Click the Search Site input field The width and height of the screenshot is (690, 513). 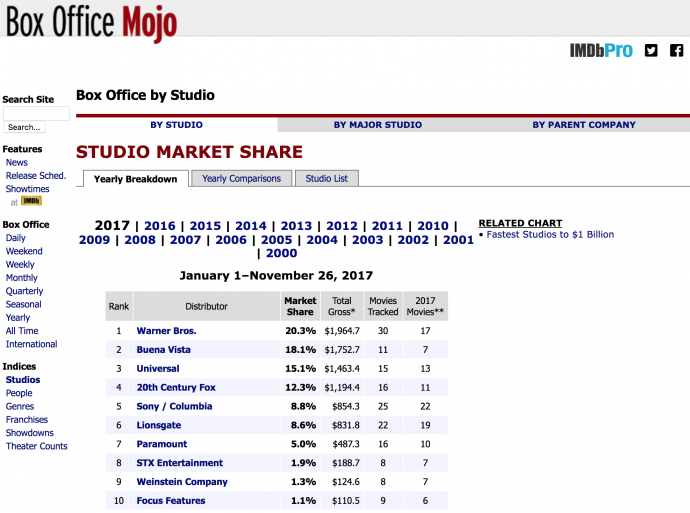[x=36, y=114]
